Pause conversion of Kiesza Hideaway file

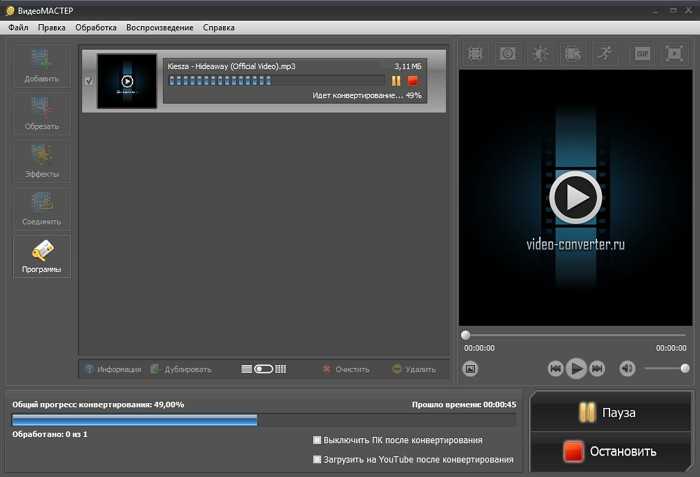396,81
